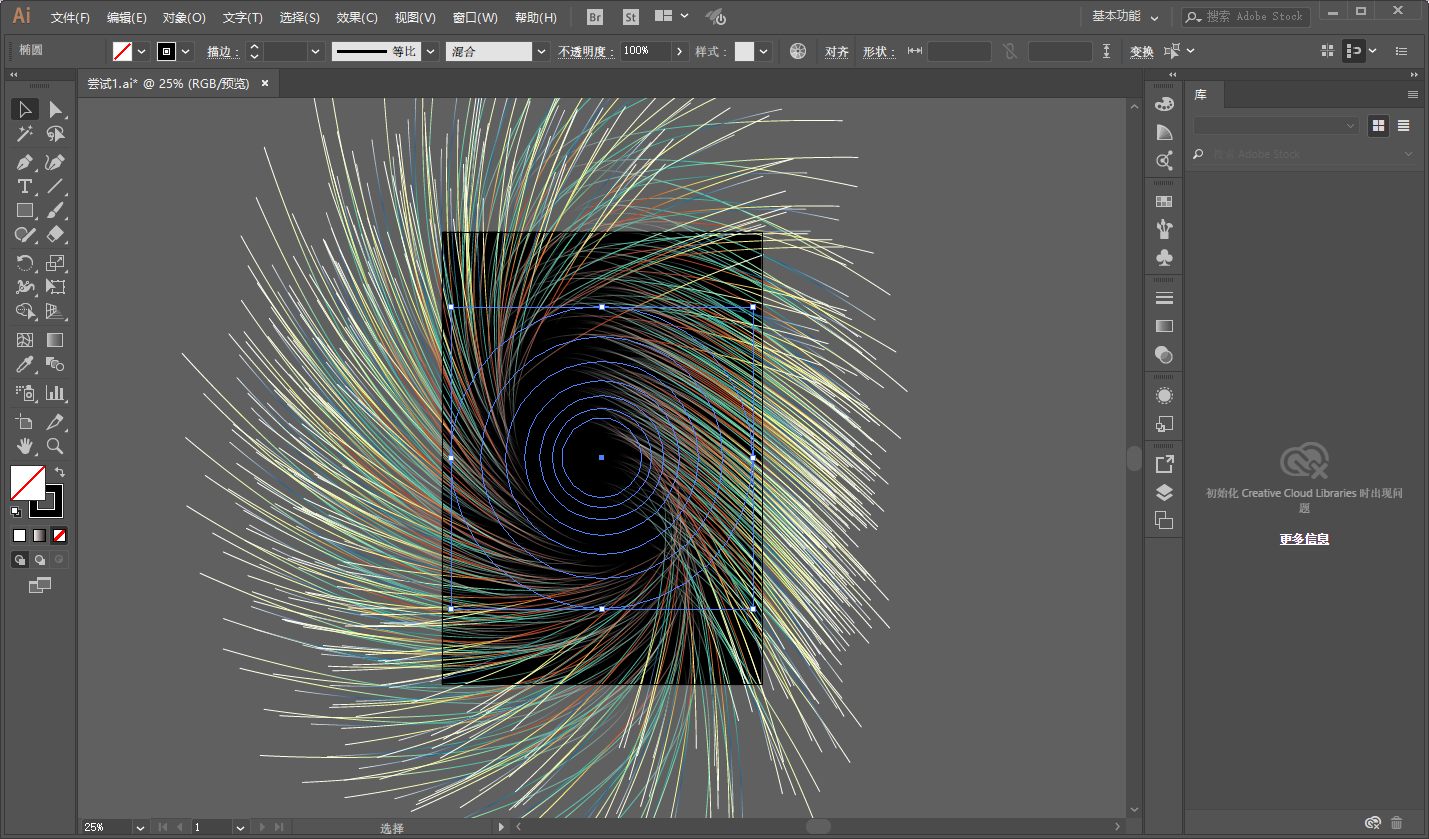
Task: Swap fill and stroke colors
Action: [60, 472]
